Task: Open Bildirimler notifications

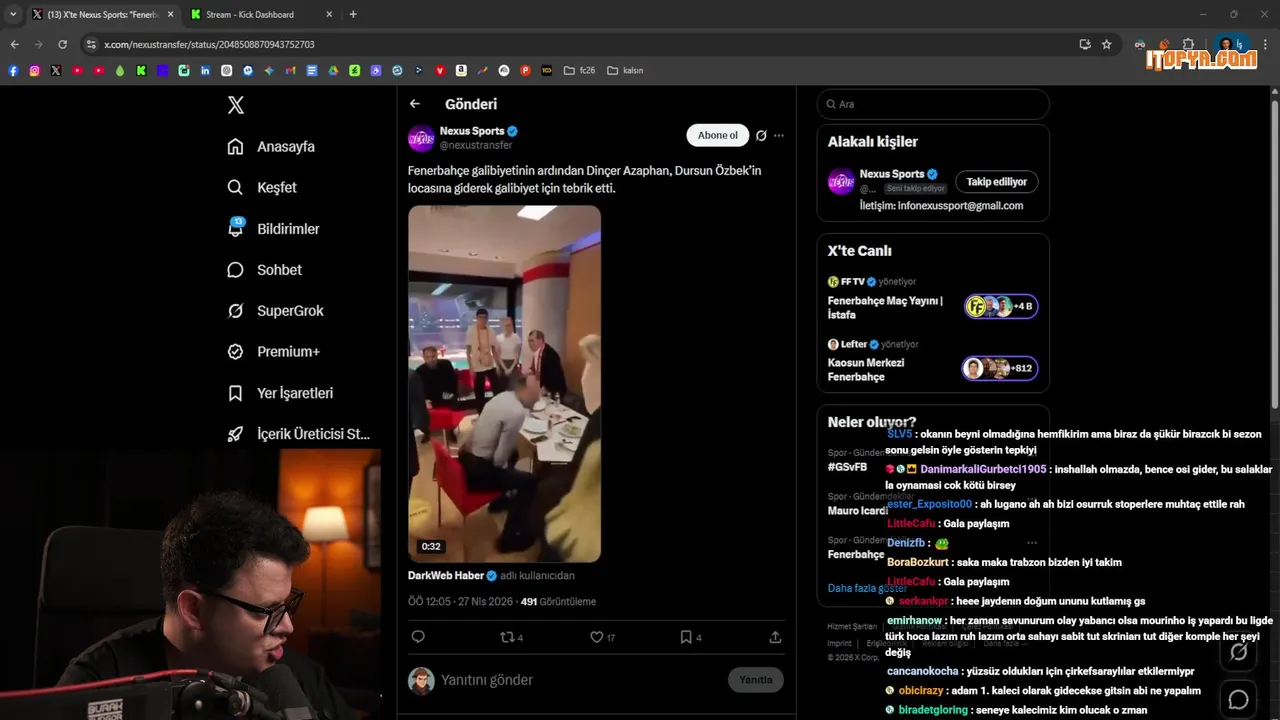Action: point(273,229)
